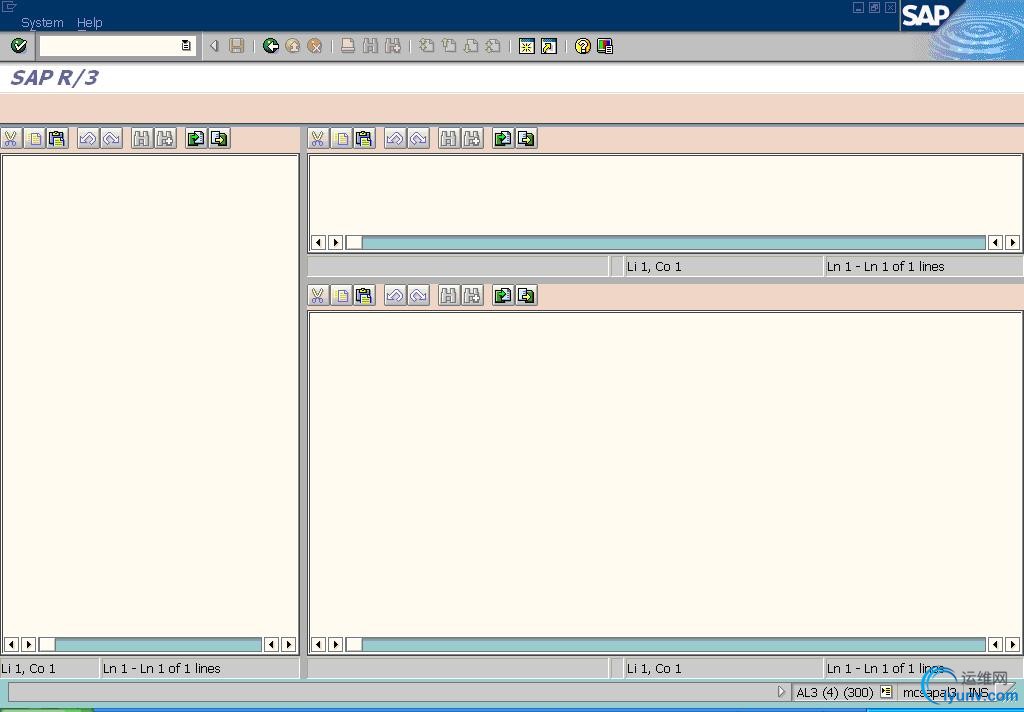This screenshot has height=712, width=1024.
Task: Redo in the left pane editor toolbar
Action: click(x=112, y=138)
